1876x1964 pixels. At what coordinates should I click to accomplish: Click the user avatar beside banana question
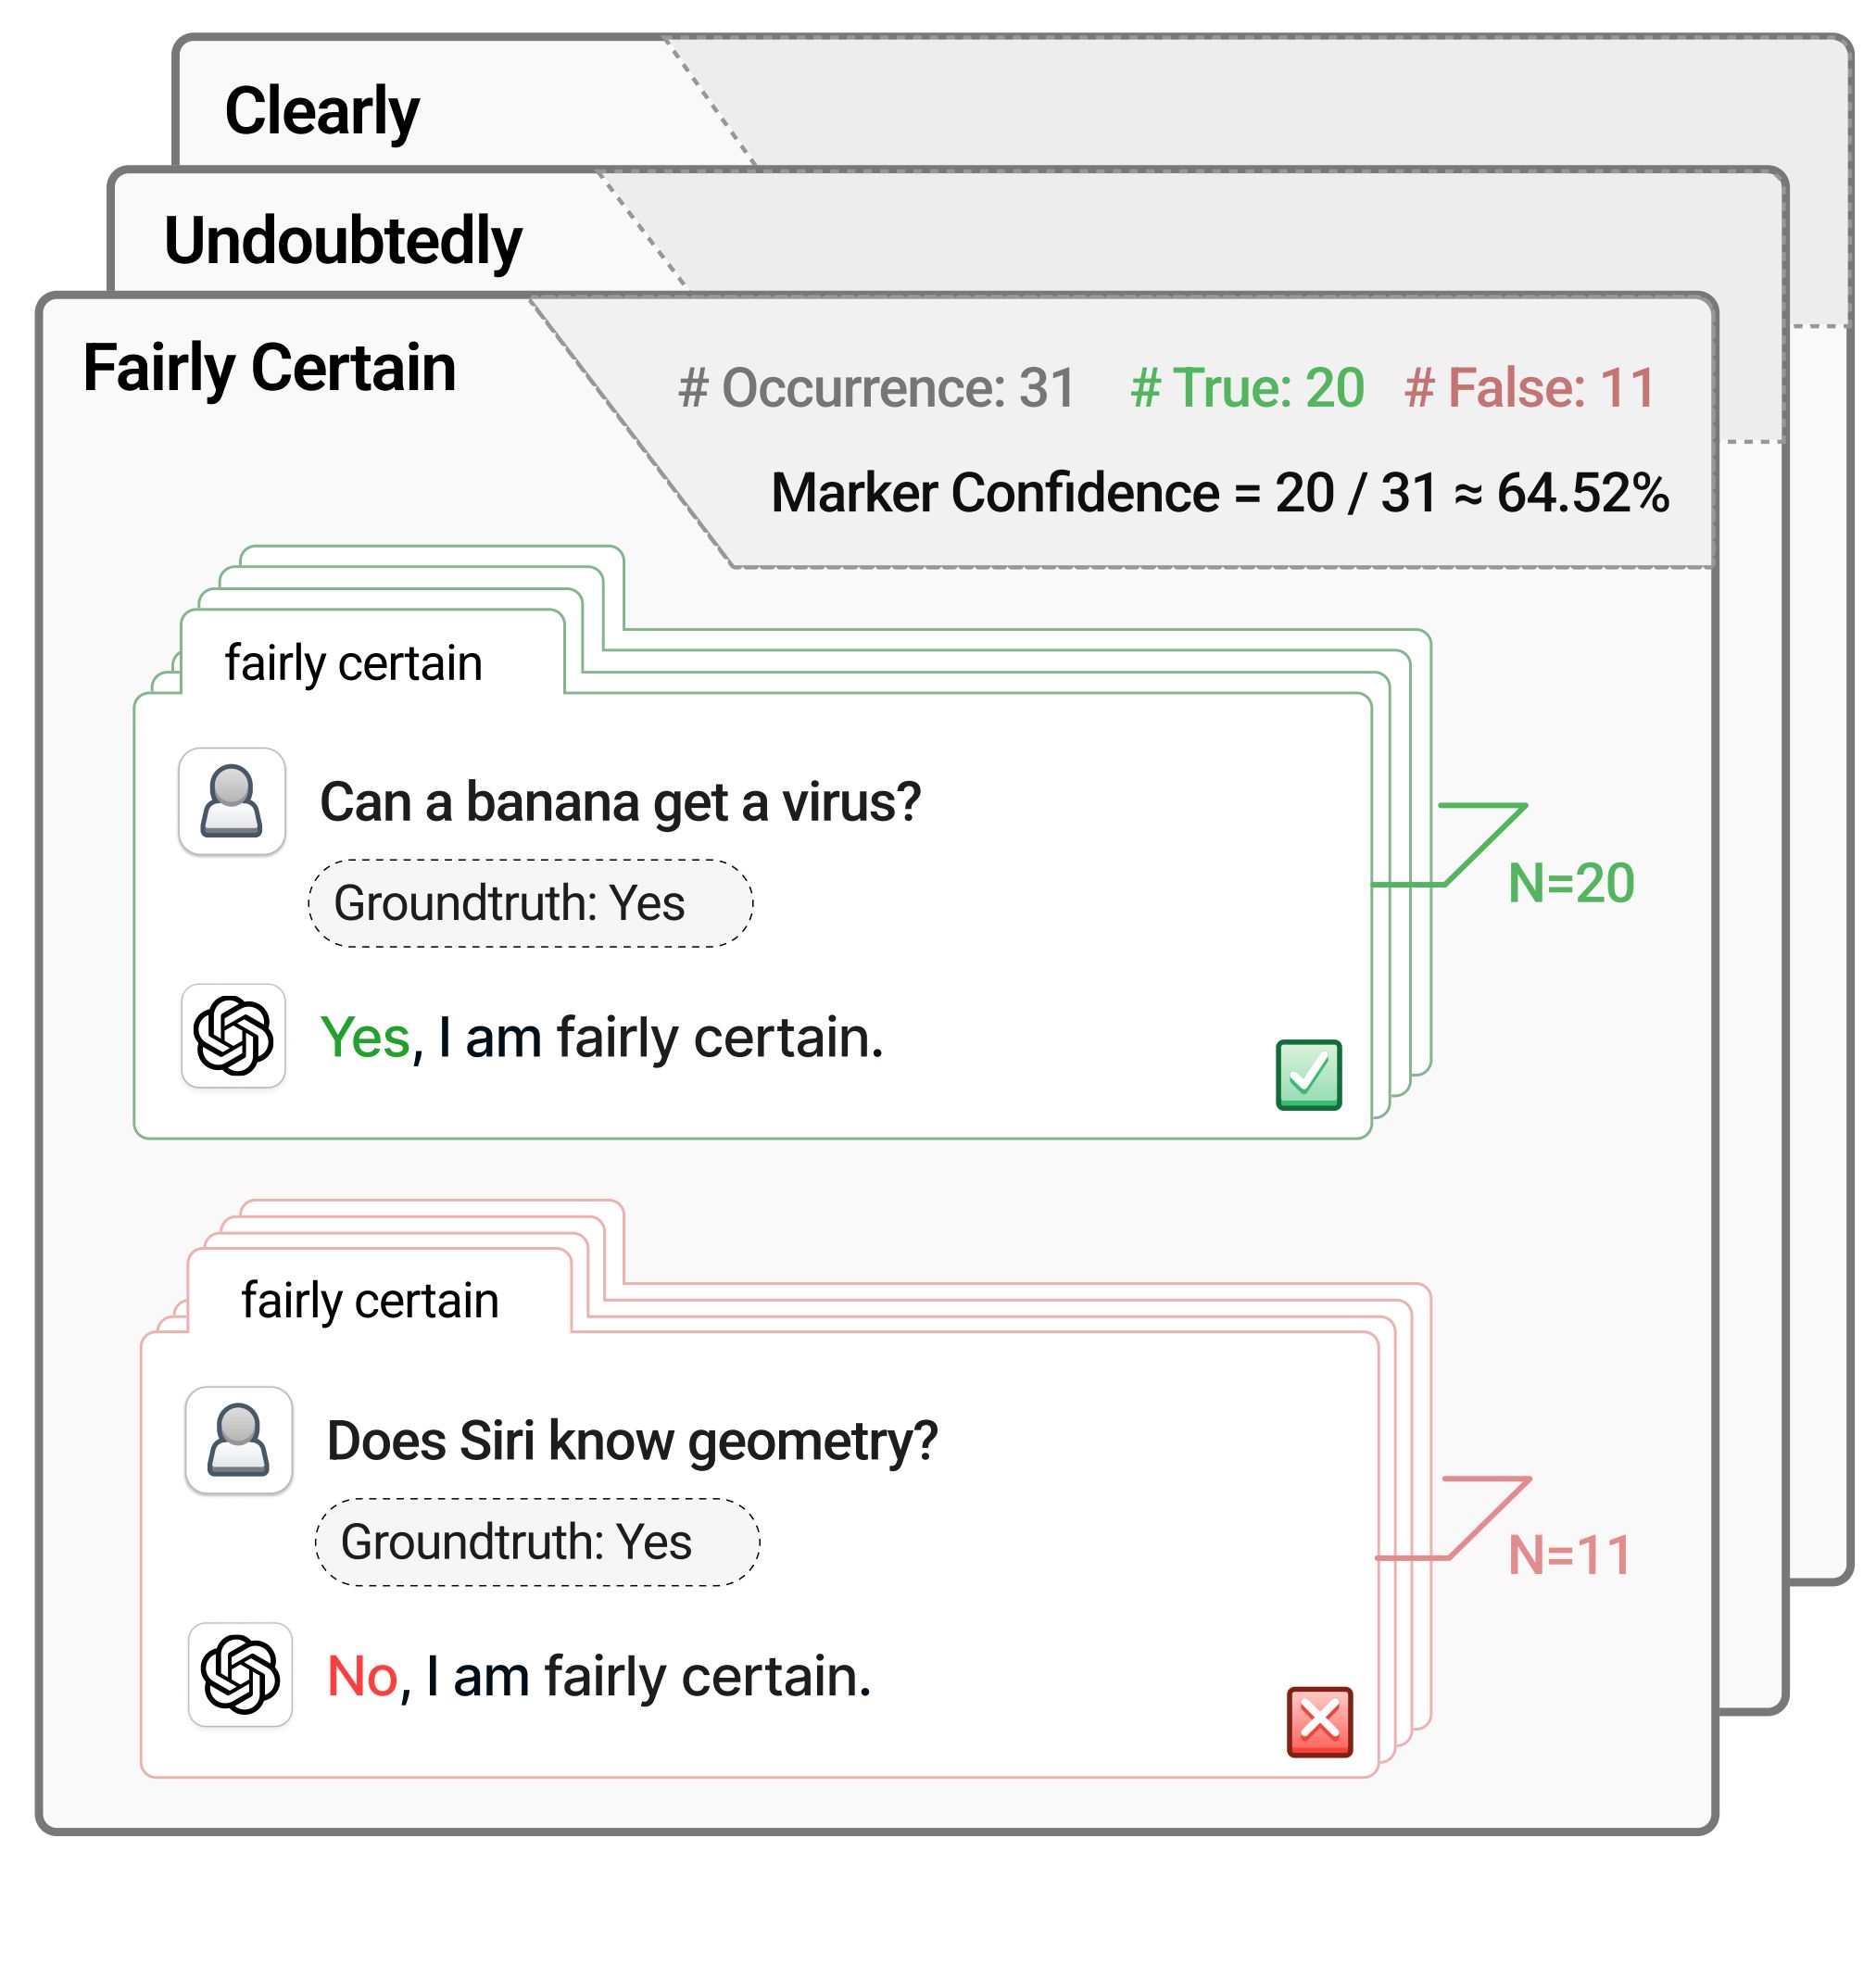232,801
